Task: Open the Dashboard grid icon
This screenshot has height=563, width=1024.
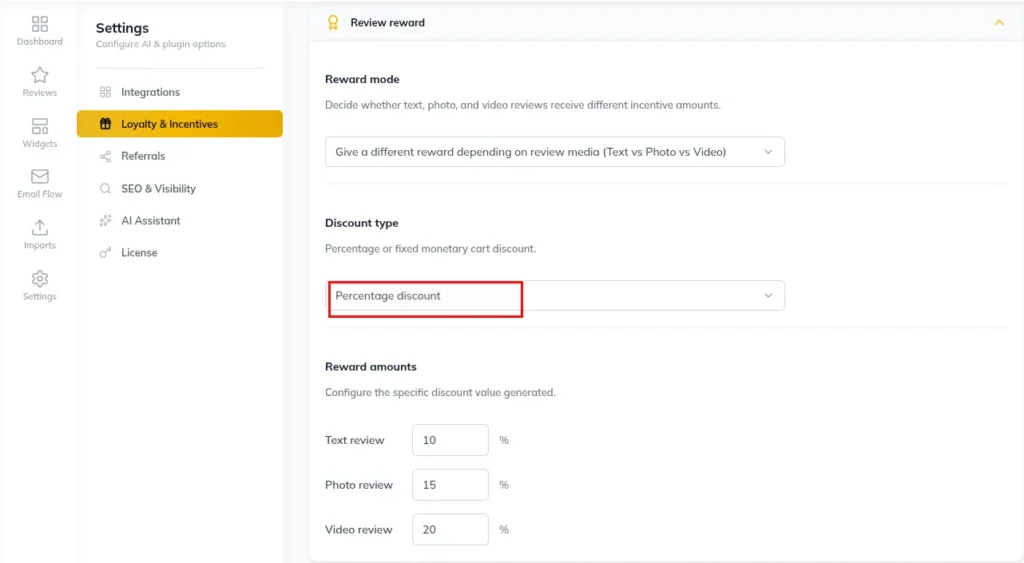Action: 40,24
